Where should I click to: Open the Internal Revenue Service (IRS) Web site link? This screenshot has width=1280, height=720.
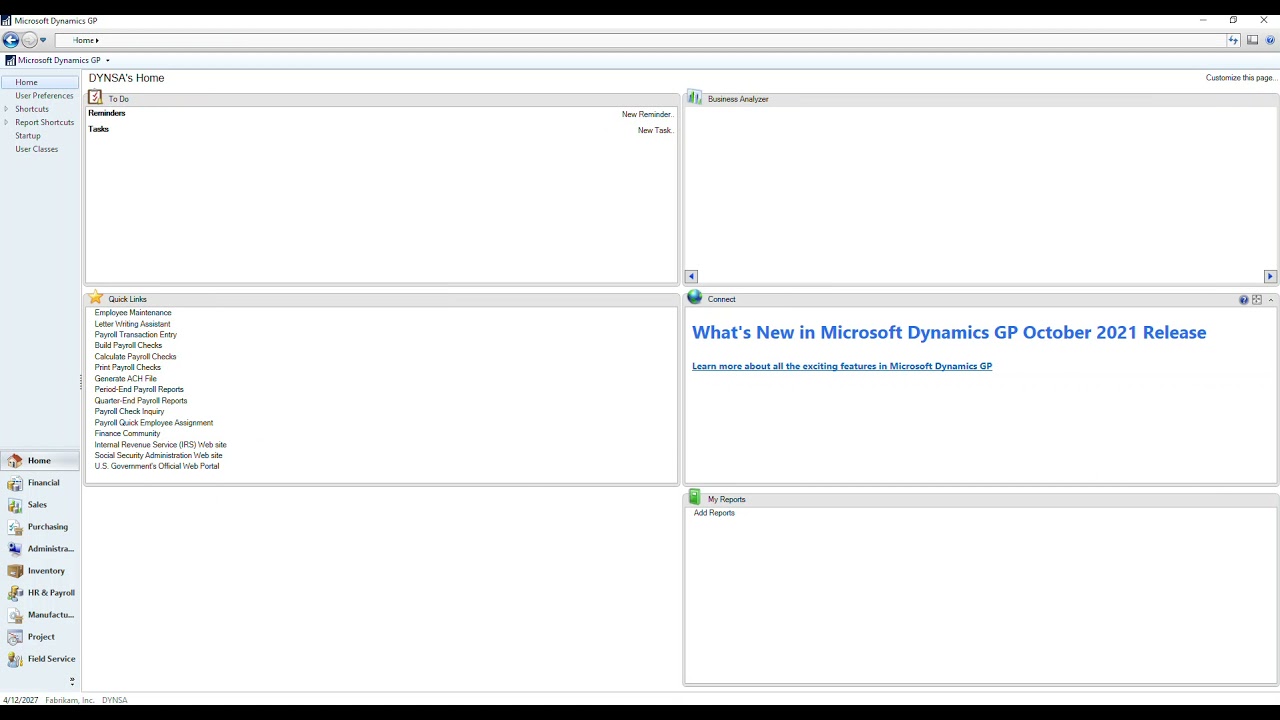(x=160, y=445)
